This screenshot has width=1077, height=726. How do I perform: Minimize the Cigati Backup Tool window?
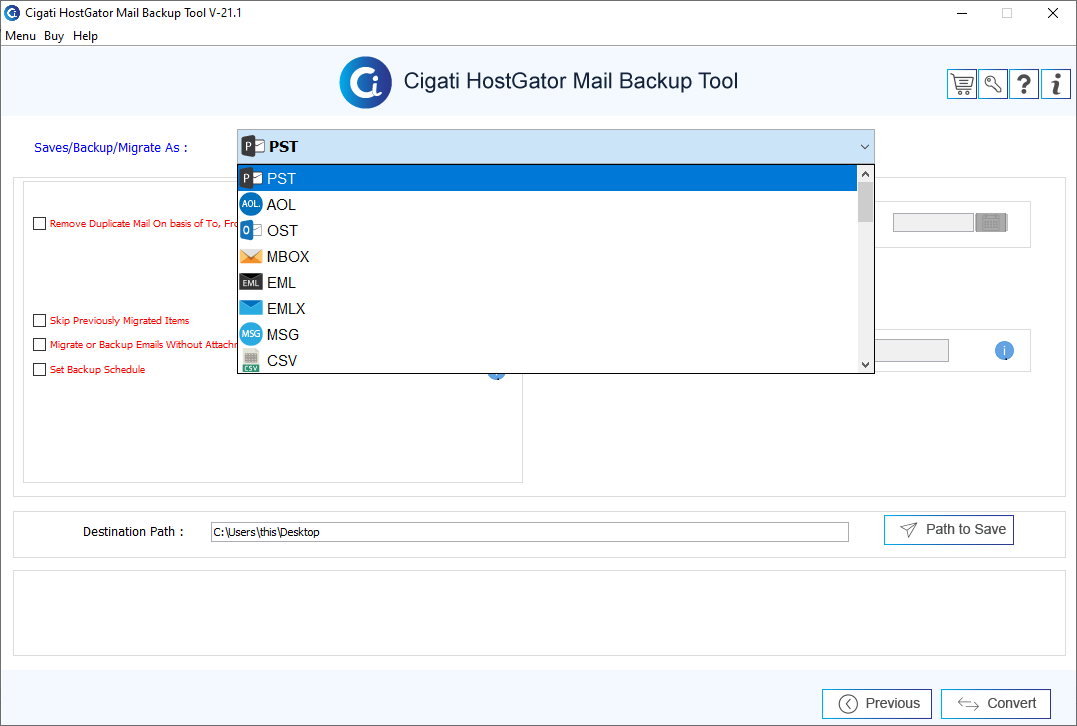tap(962, 13)
